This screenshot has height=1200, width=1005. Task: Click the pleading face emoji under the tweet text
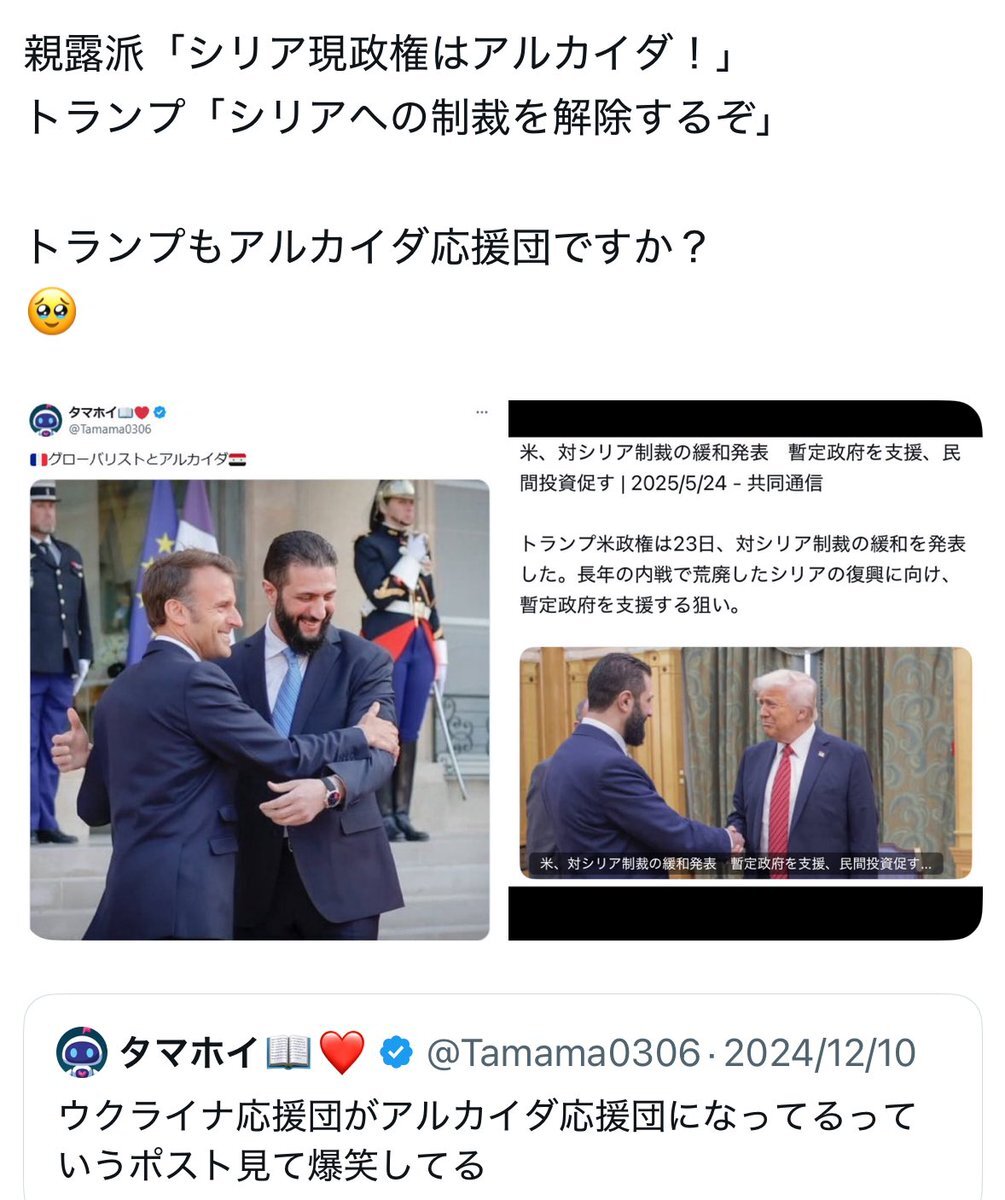pyautogui.click(x=52, y=311)
